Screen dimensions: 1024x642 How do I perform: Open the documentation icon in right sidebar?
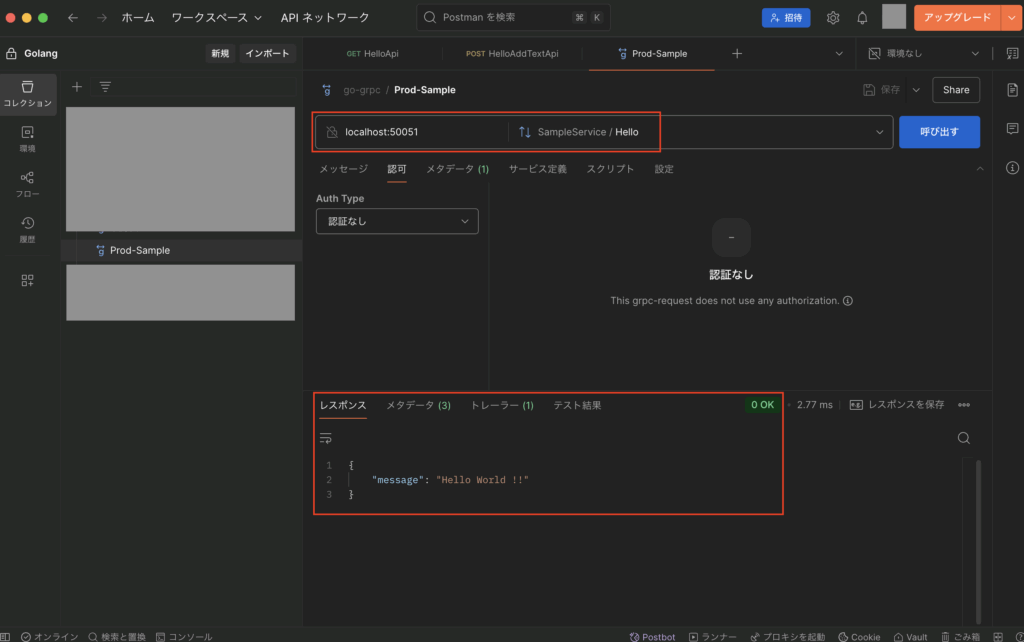click(1012, 90)
